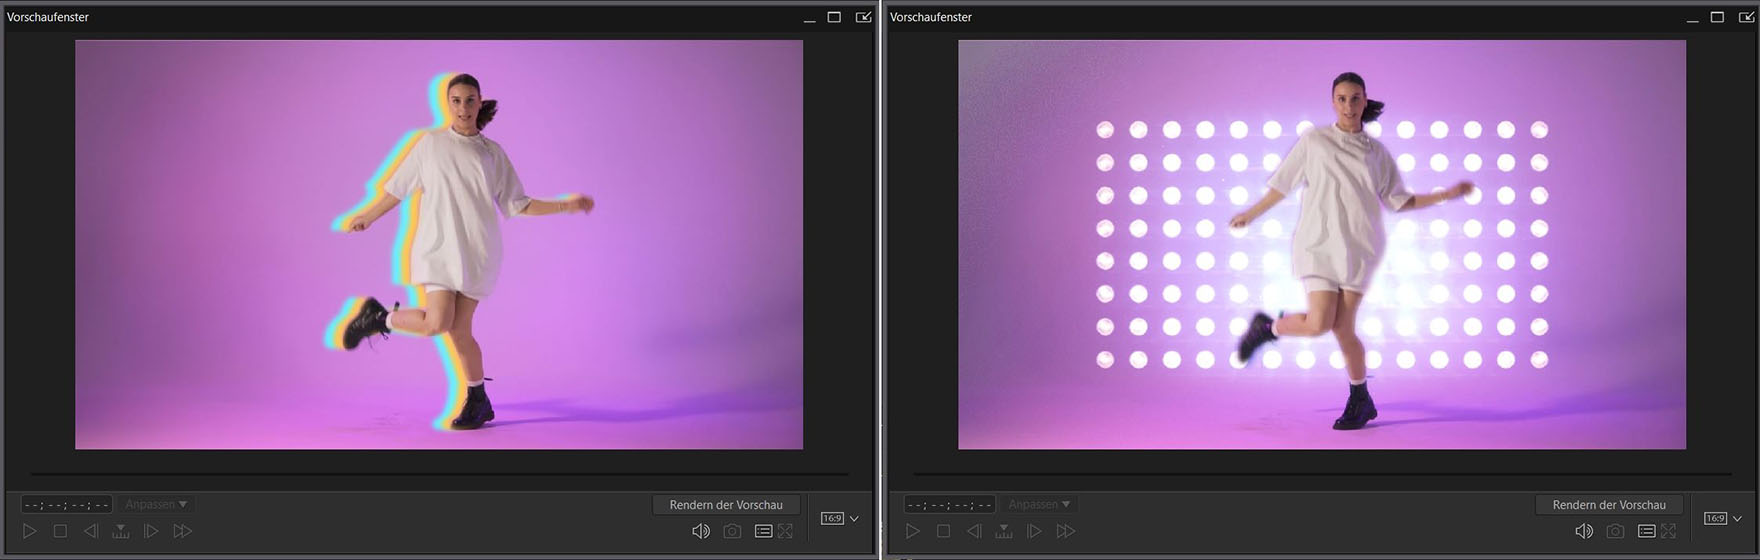The image size is (1760, 560).
Task: Click the timecode field in right preview
Action: pos(949,505)
